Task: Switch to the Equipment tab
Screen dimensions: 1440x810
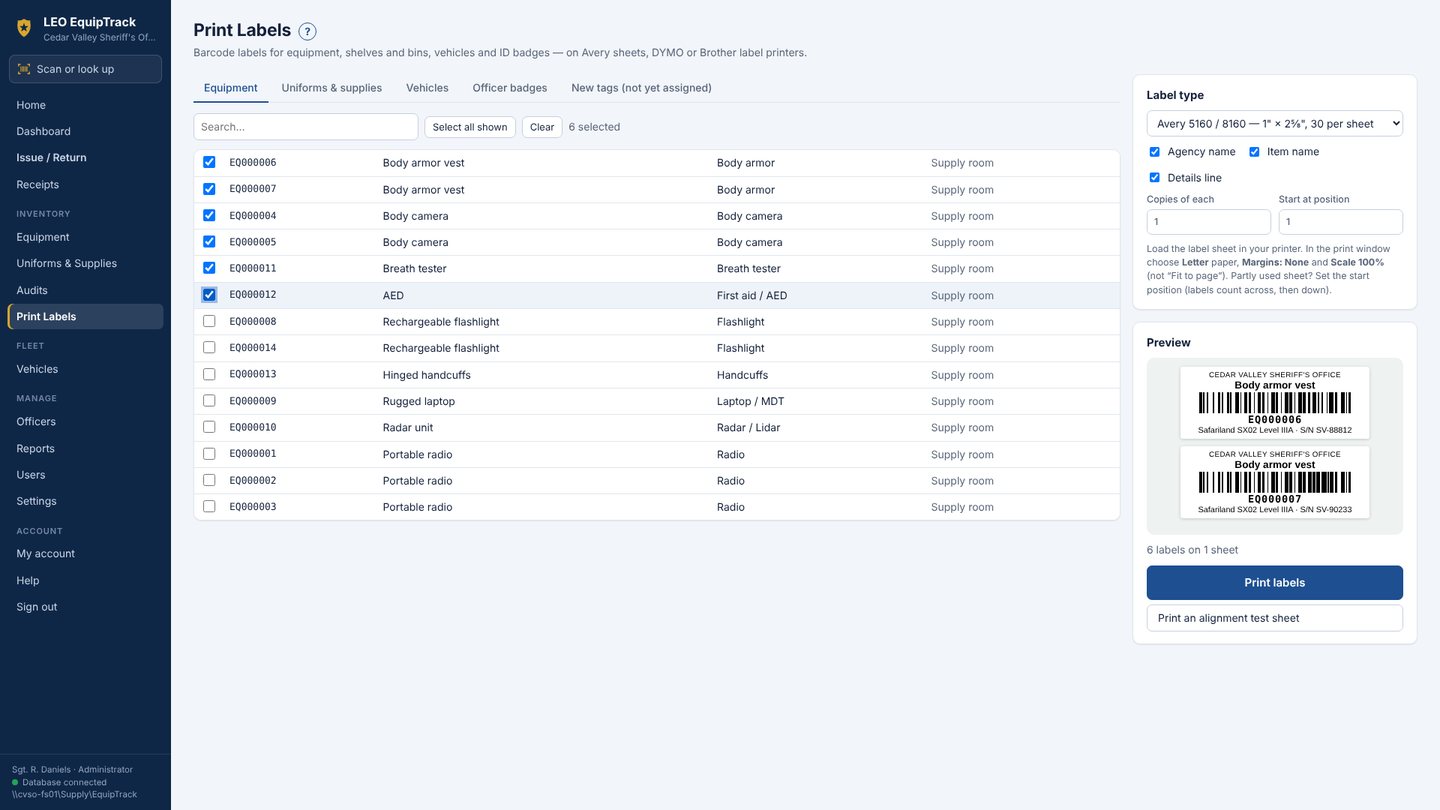Action: tap(231, 88)
